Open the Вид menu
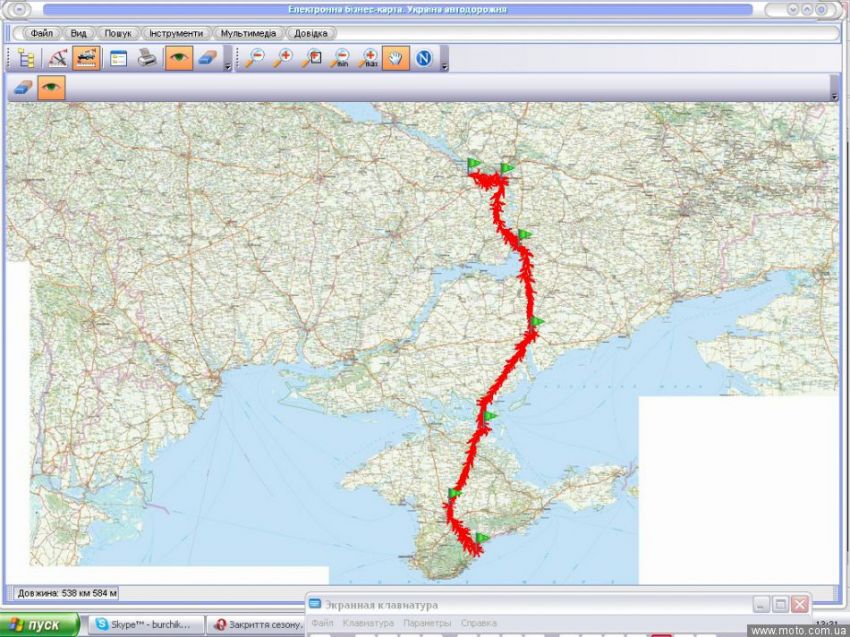This screenshot has height=637, width=850. tap(79, 33)
